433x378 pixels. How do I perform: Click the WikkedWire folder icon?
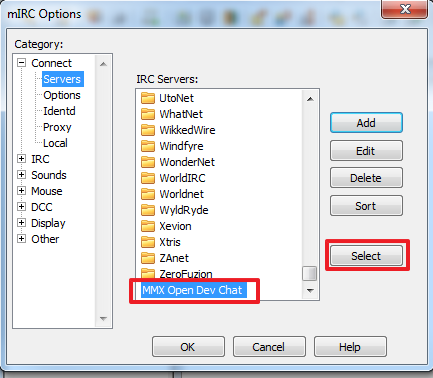pos(148,130)
